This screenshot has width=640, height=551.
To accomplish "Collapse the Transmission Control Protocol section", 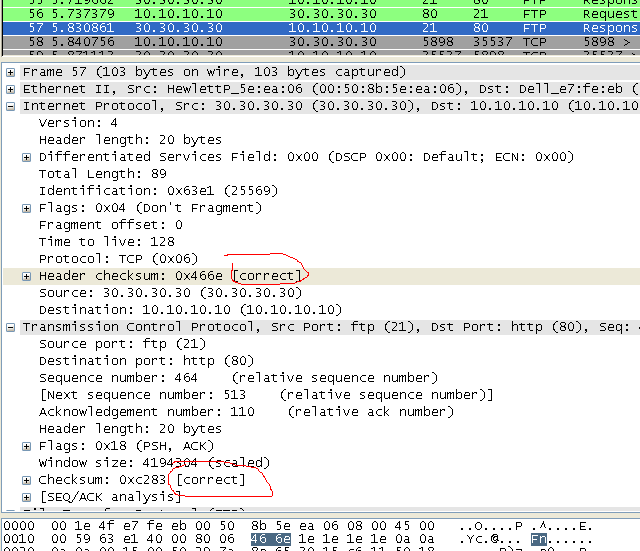I will coord(11,327).
